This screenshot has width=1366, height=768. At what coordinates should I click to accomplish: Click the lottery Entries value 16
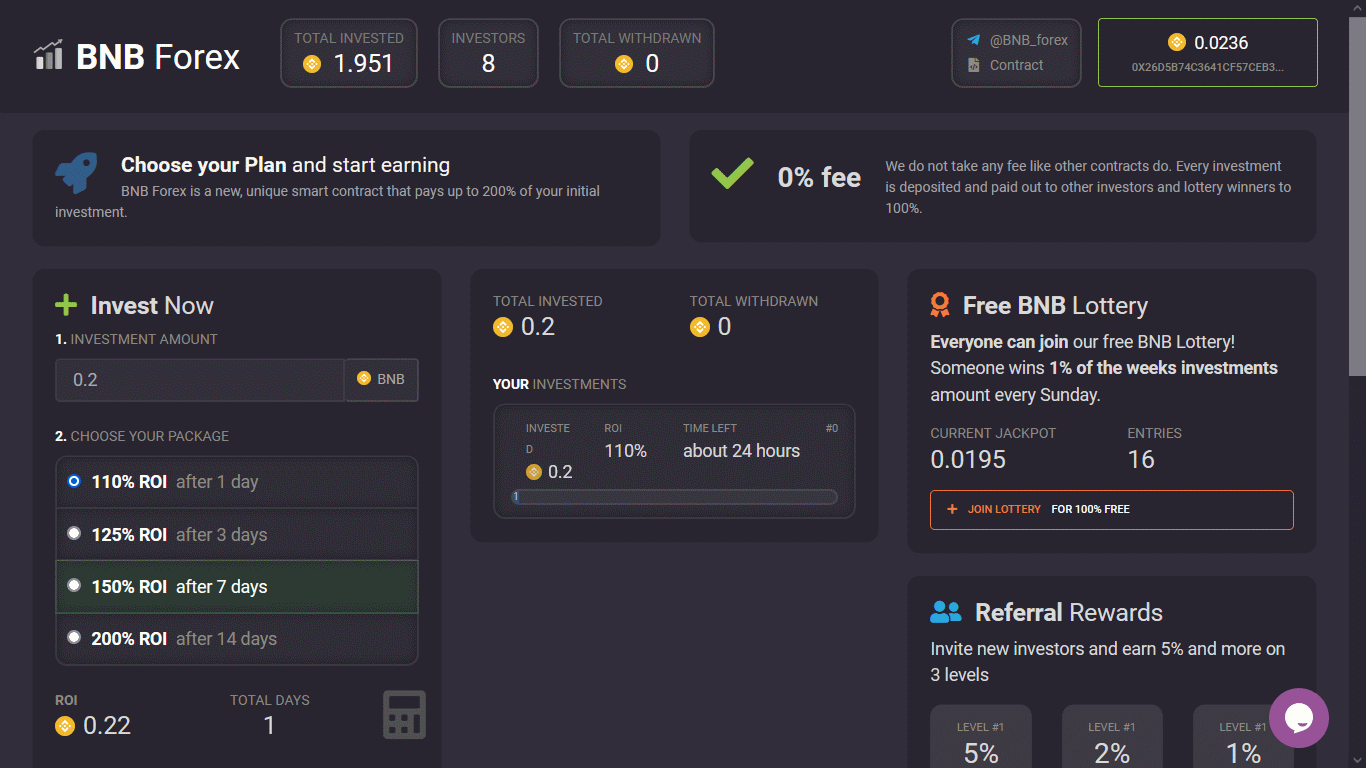1141,460
